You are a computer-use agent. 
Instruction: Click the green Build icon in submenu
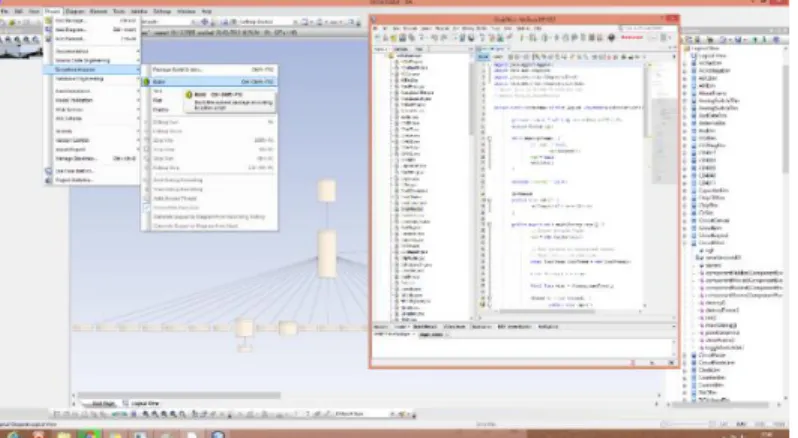[x=146, y=81]
